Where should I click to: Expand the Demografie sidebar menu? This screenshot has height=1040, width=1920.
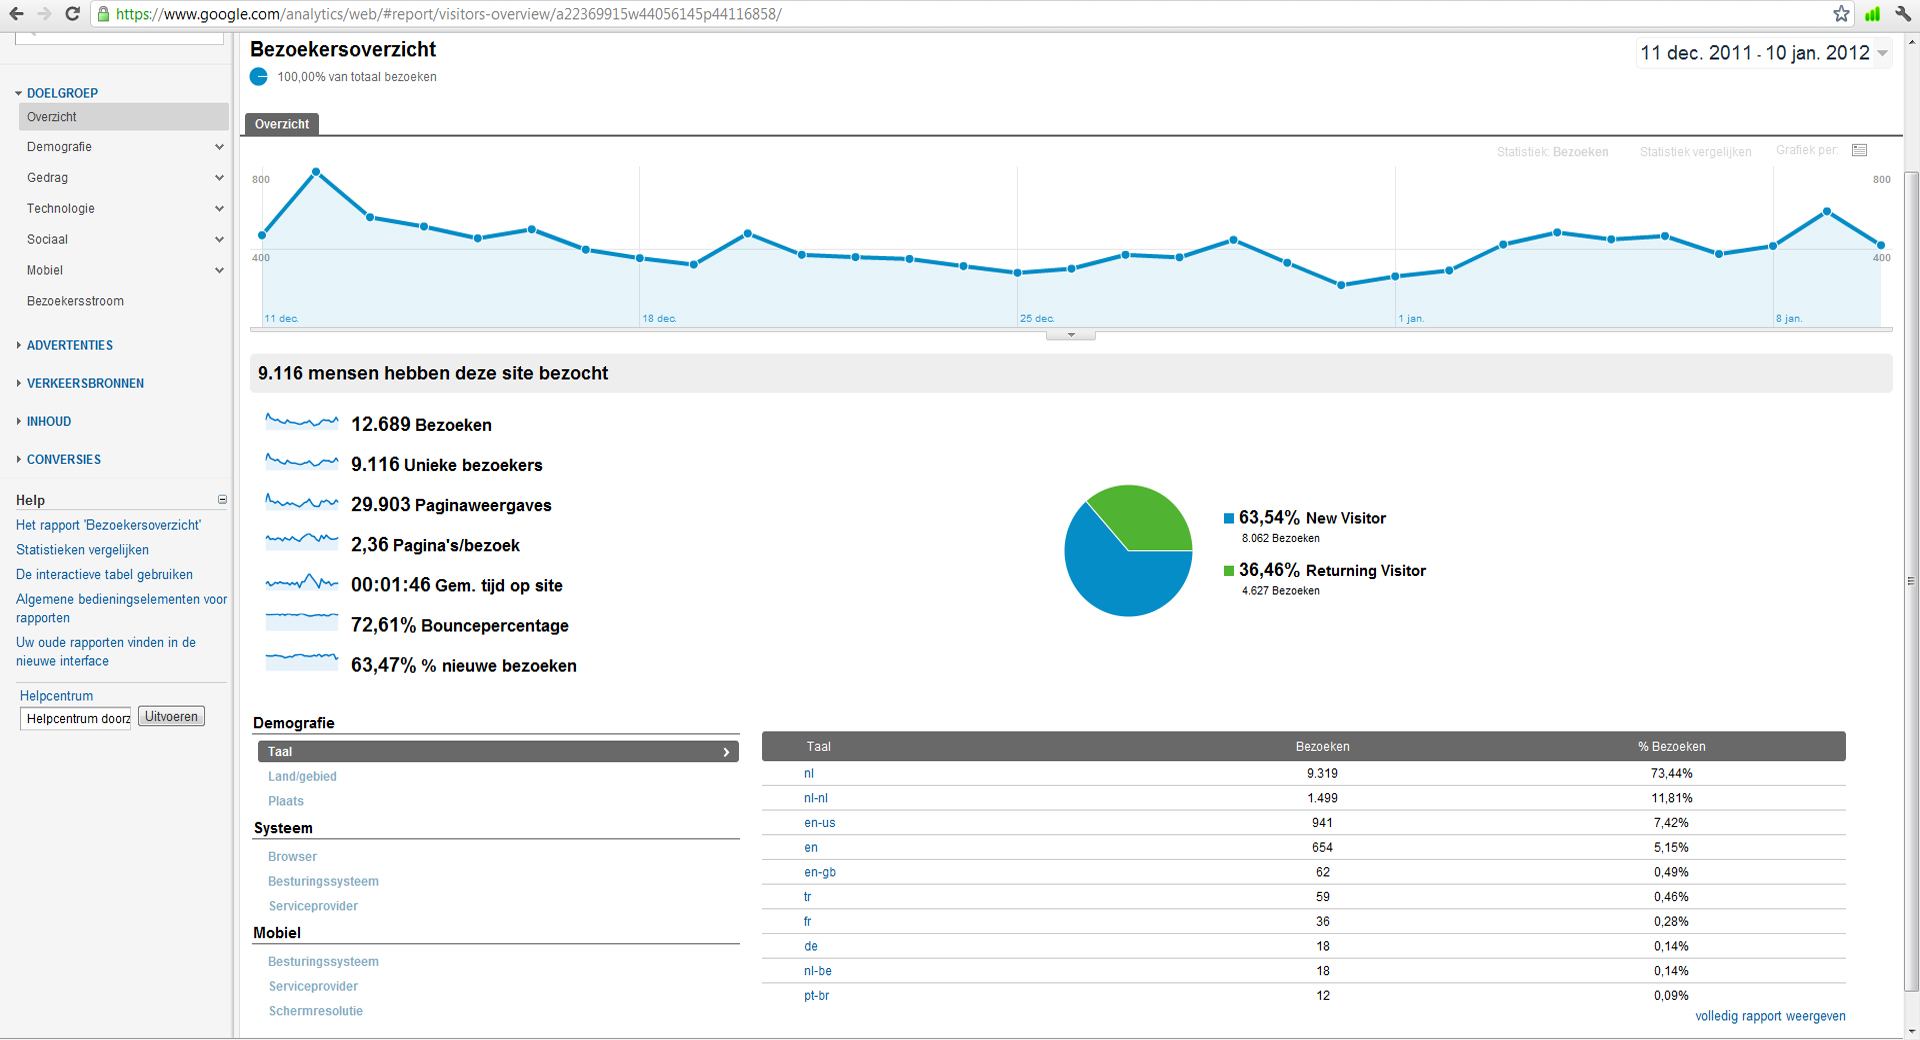(x=123, y=147)
